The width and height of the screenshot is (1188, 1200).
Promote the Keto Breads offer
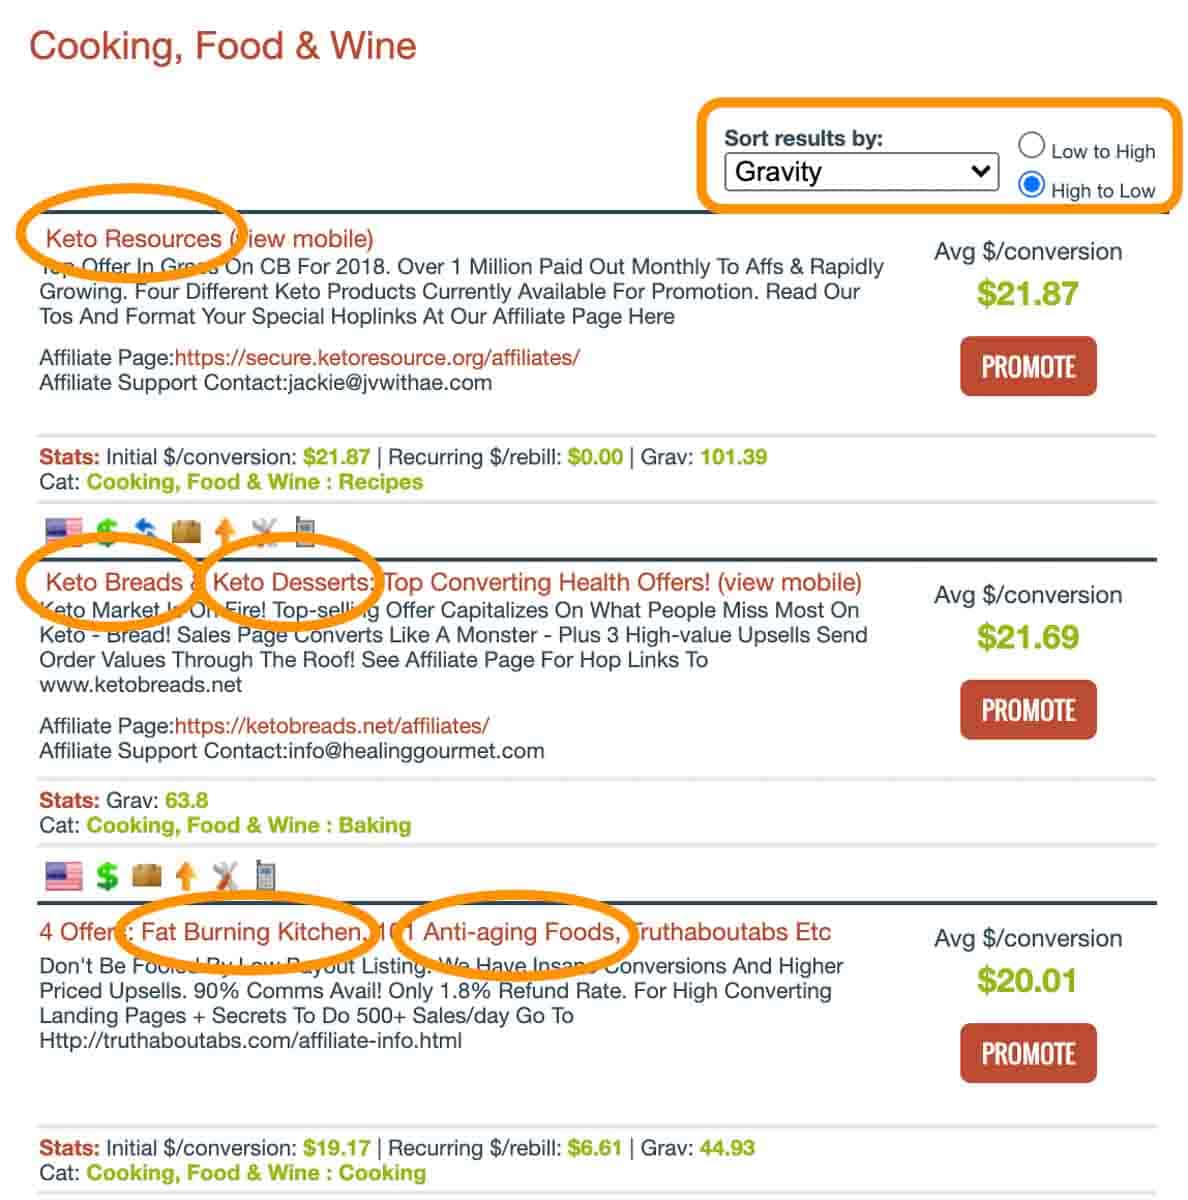1028,710
